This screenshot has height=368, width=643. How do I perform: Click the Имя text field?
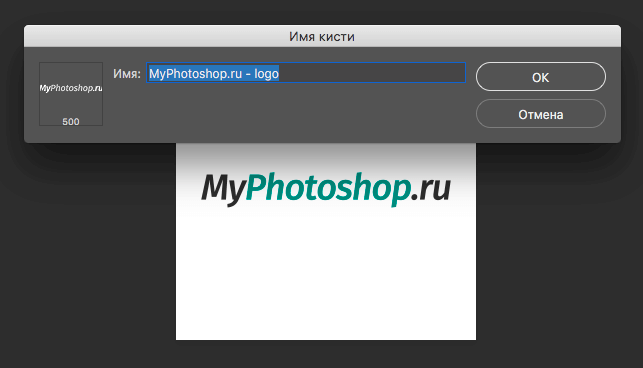coord(306,73)
